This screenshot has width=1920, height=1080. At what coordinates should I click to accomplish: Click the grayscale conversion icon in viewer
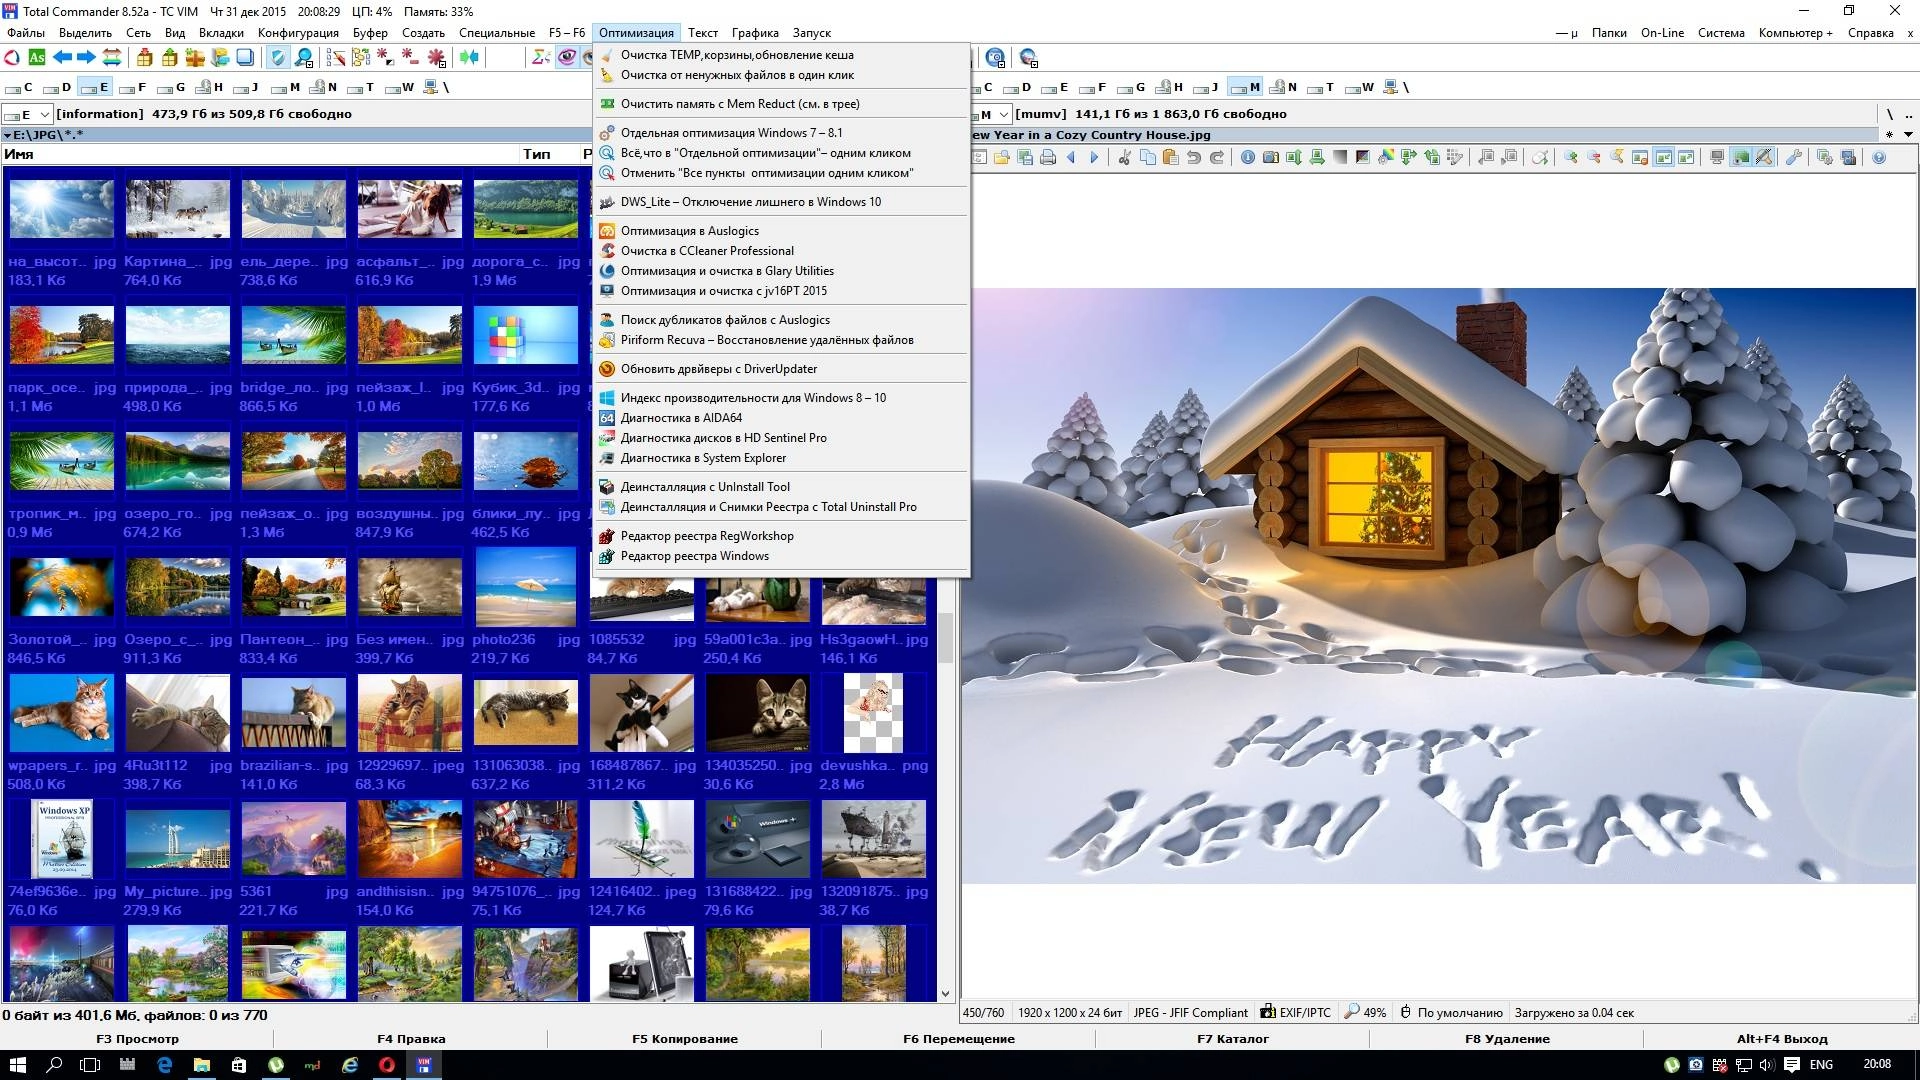tap(1340, 157)
